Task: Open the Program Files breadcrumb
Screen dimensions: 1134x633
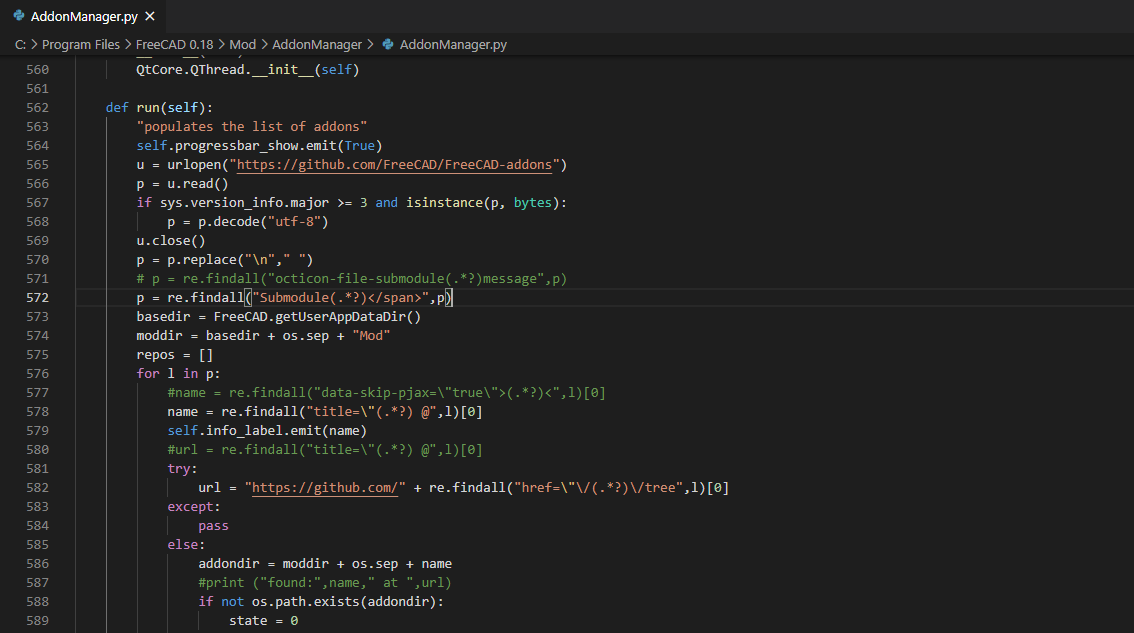Action: coord(81,44)
